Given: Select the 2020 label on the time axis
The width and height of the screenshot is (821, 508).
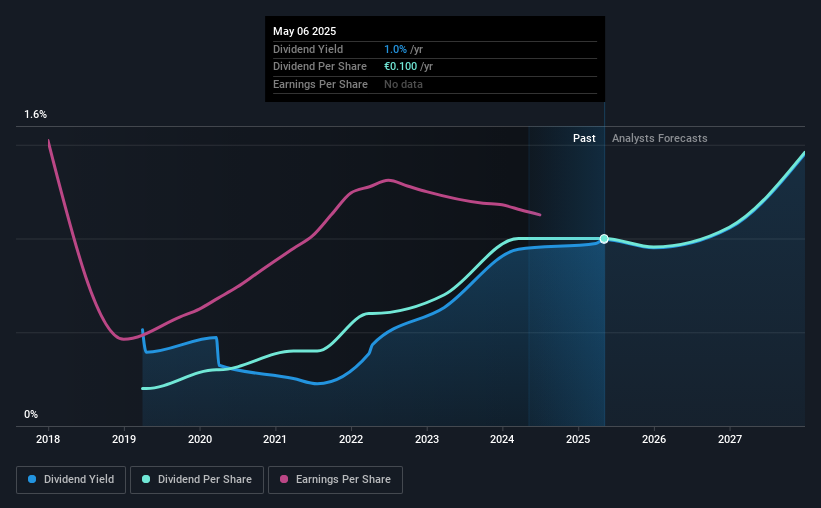Looking at the screenshot, I should 200,439.
